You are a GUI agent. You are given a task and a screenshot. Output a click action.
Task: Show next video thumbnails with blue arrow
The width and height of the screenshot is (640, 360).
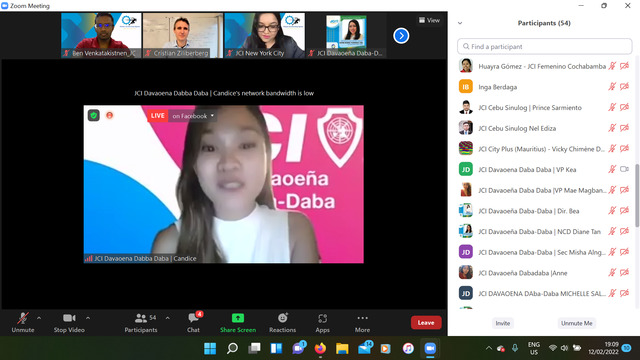pyautogui.click(x=401, y=36)
